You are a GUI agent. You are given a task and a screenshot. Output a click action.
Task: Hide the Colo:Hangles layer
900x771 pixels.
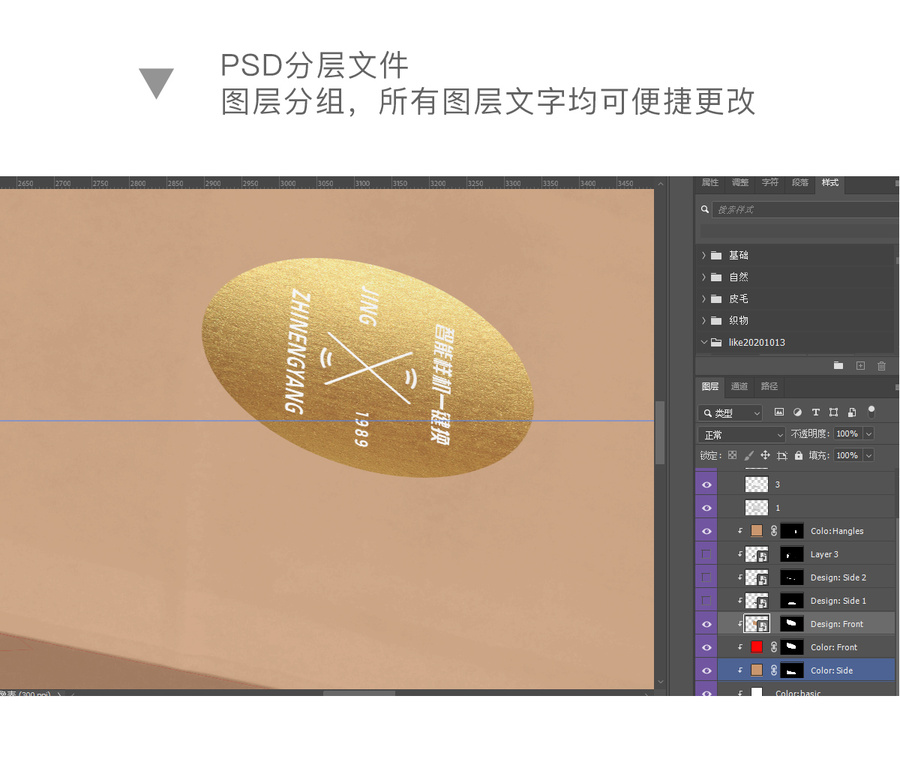click(x=707, y=531)
